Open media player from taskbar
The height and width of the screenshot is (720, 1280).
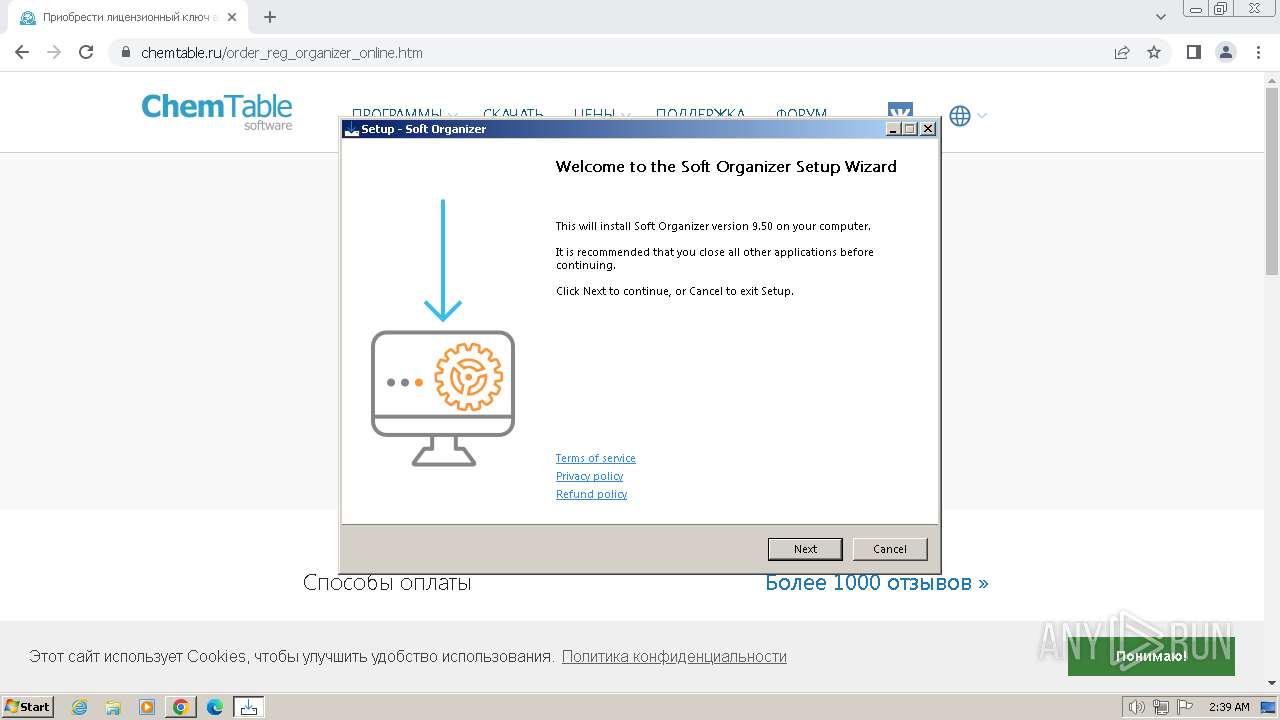[147, 707]
